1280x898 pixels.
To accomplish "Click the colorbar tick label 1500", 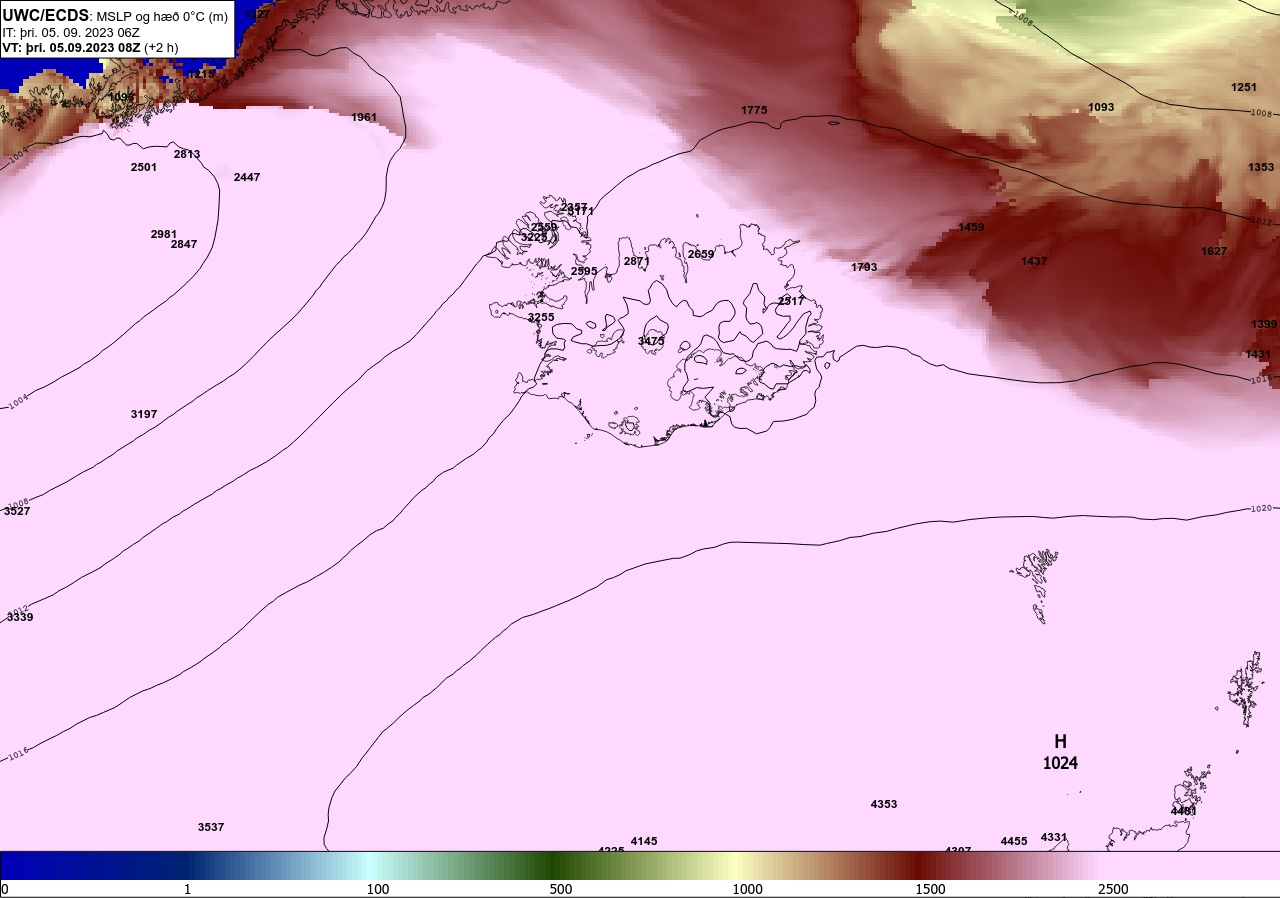I will pyautogui.click(x=930, y=889).
